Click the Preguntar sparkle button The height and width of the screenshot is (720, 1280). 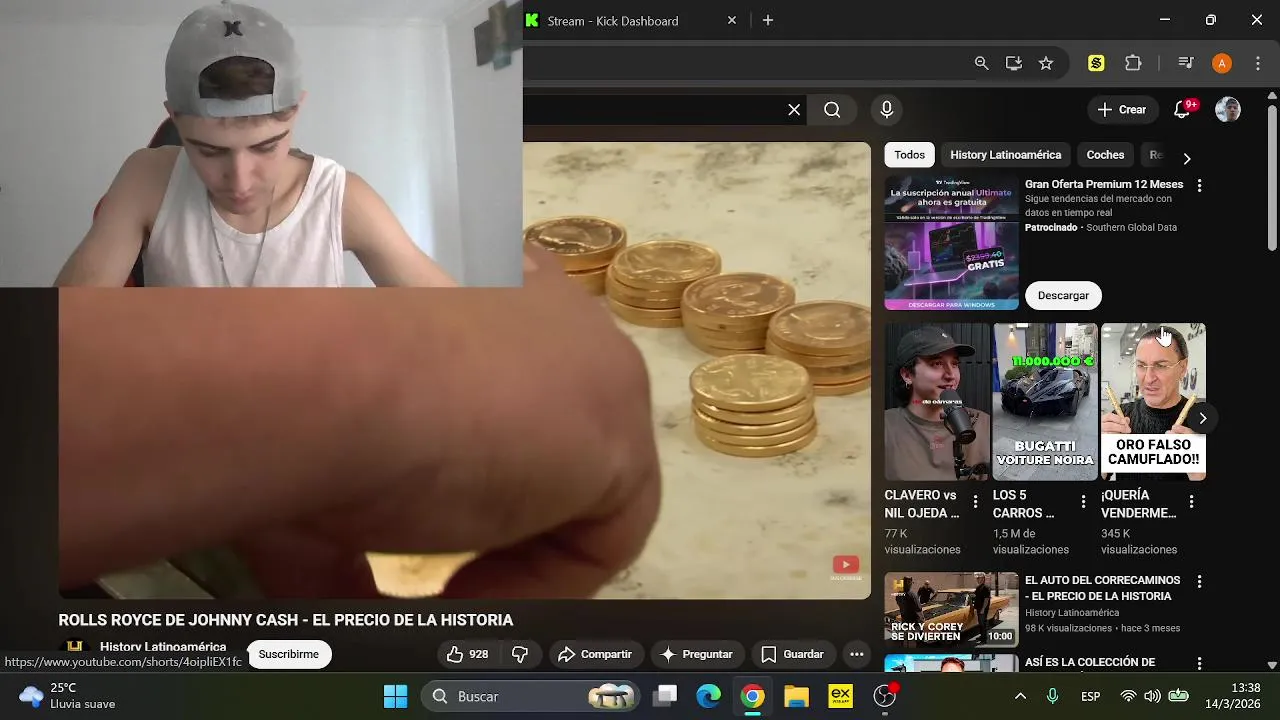pos(697,654)
